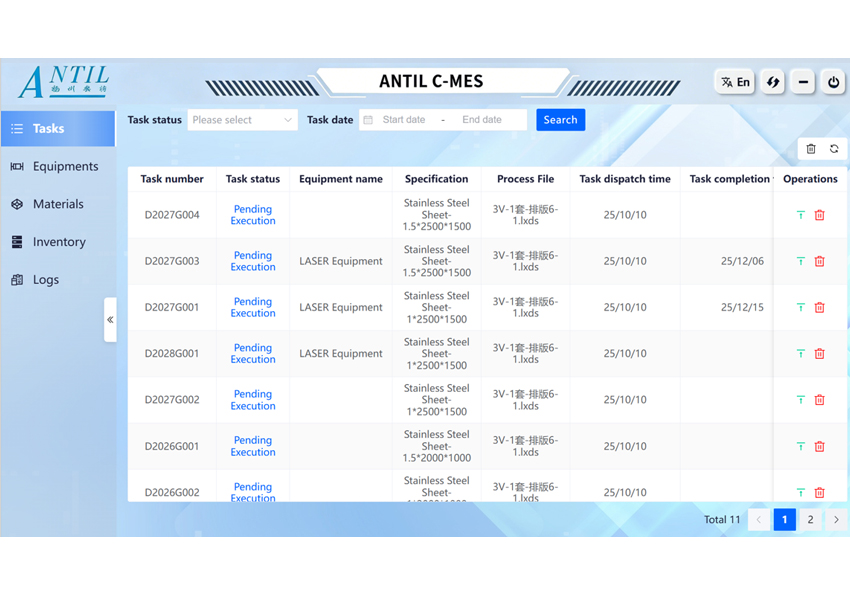Delete task D2027G004 using the red trash icon
This screenshot has width=850, height=595.
pos(820,215)
